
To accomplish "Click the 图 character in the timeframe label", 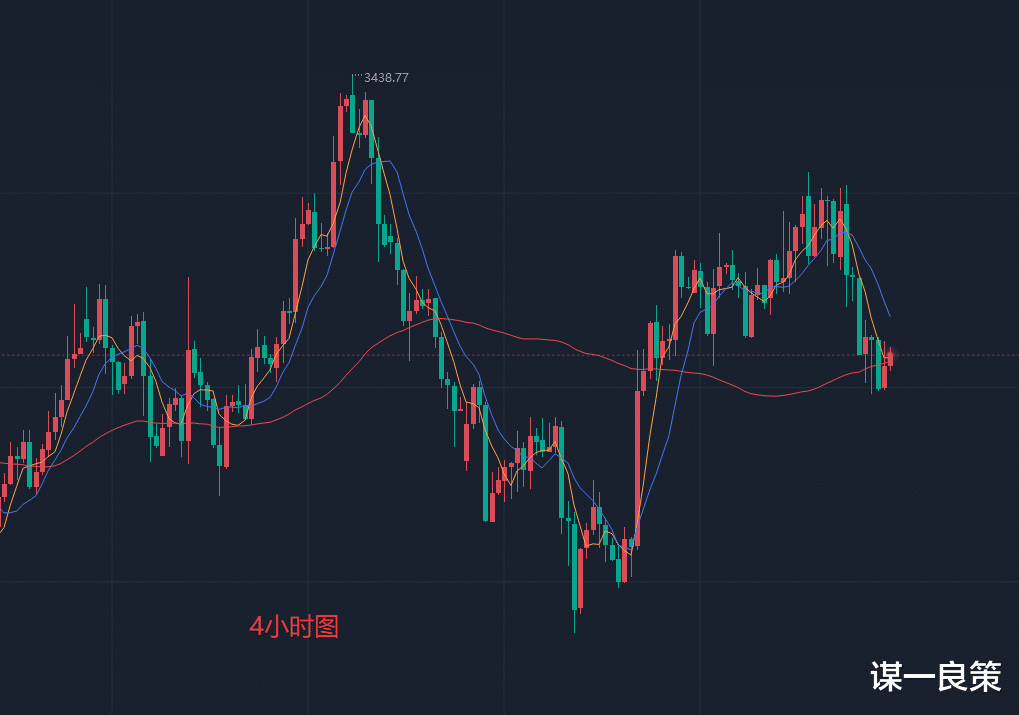I will coord(327,627).
